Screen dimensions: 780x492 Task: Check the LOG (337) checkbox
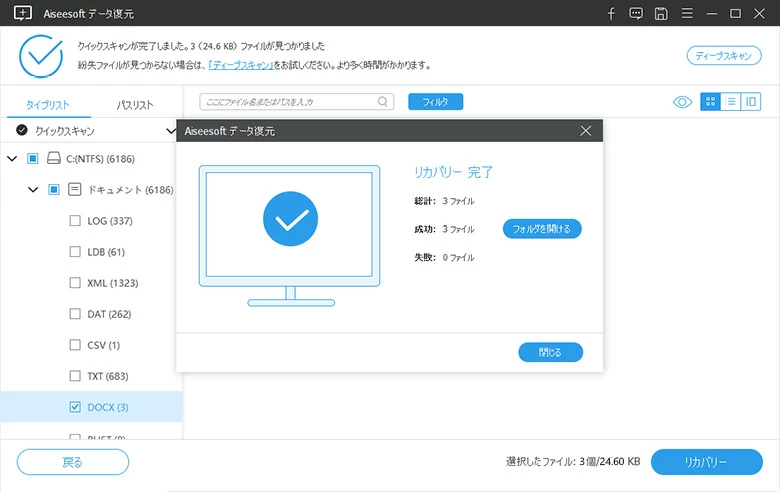75,220
